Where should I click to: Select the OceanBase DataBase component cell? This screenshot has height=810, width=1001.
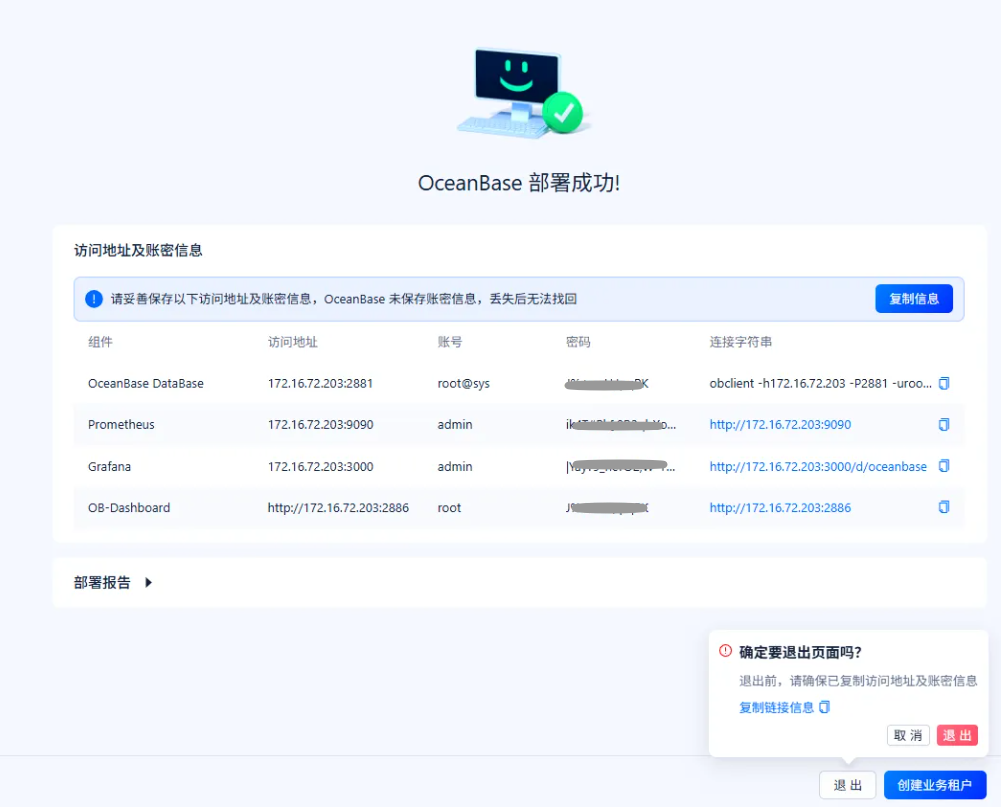point(146,384)
